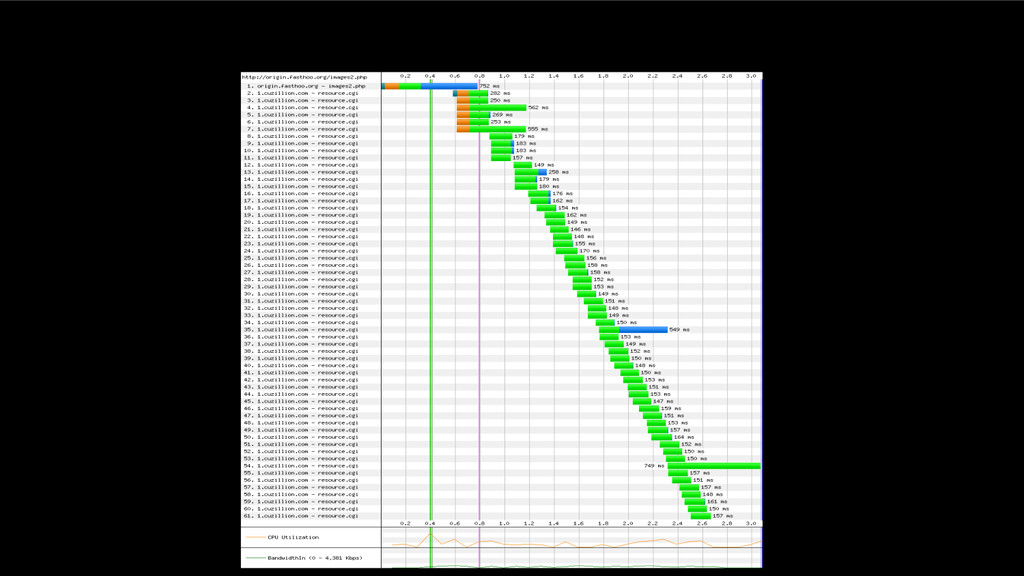Viewport: 1024px width, 576px height.
Task: Select row 10 1.cuzillion.com resource.cgi label
Action: point(302,150)
